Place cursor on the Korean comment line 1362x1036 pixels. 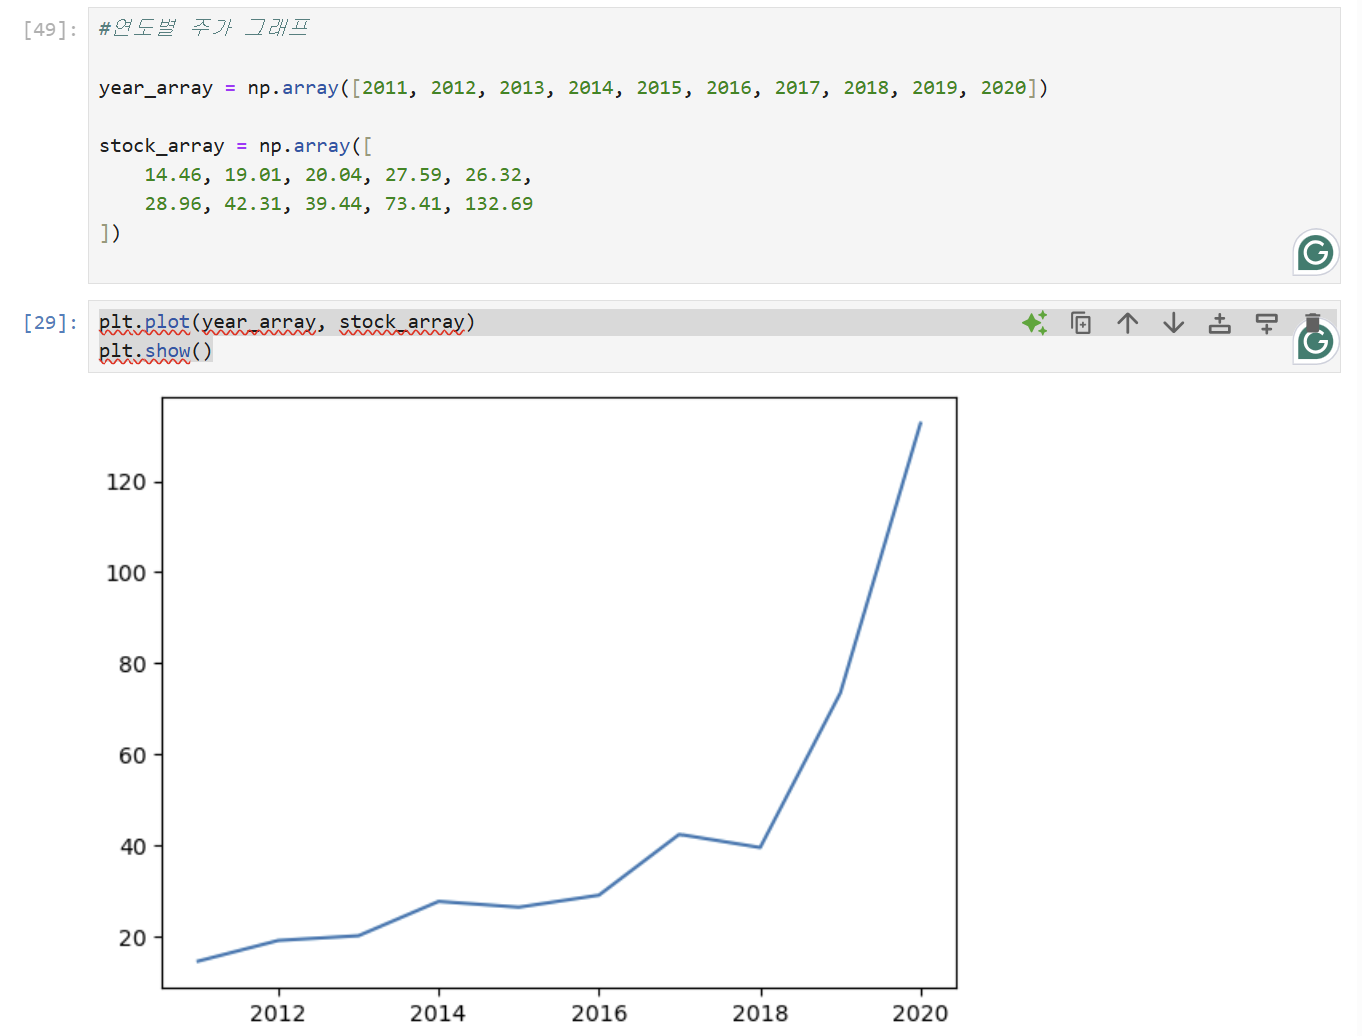tap(204, 28)
